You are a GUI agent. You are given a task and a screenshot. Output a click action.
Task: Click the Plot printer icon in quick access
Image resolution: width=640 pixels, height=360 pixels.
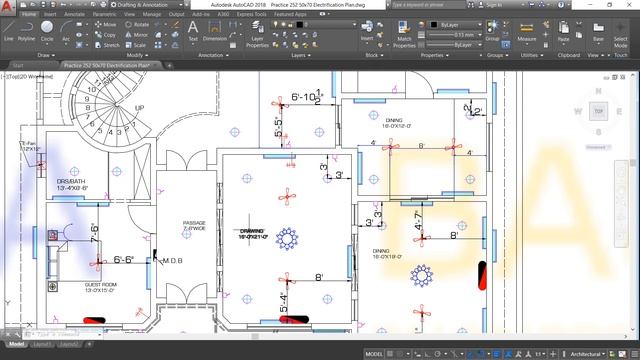coord(103,5)
